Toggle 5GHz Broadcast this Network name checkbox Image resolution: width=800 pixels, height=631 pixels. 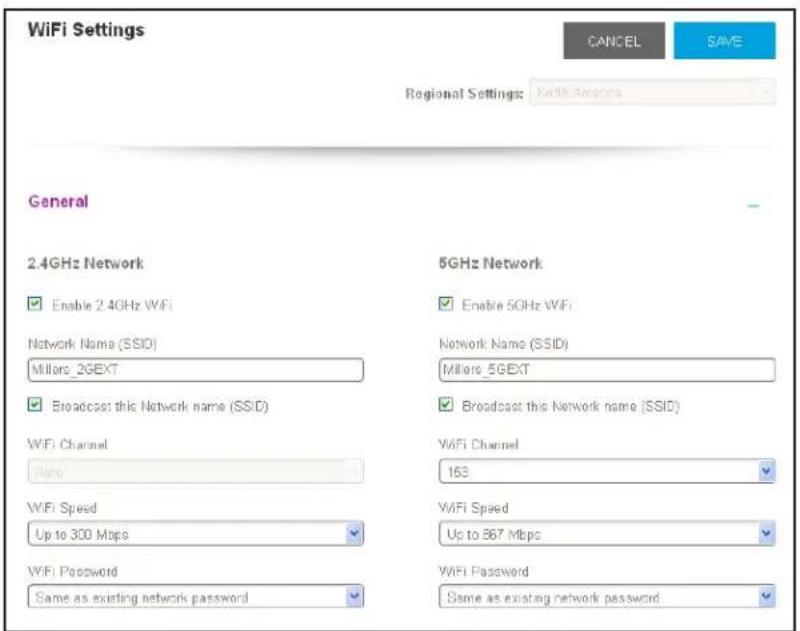pyautogui.click(x=445, y=405)
